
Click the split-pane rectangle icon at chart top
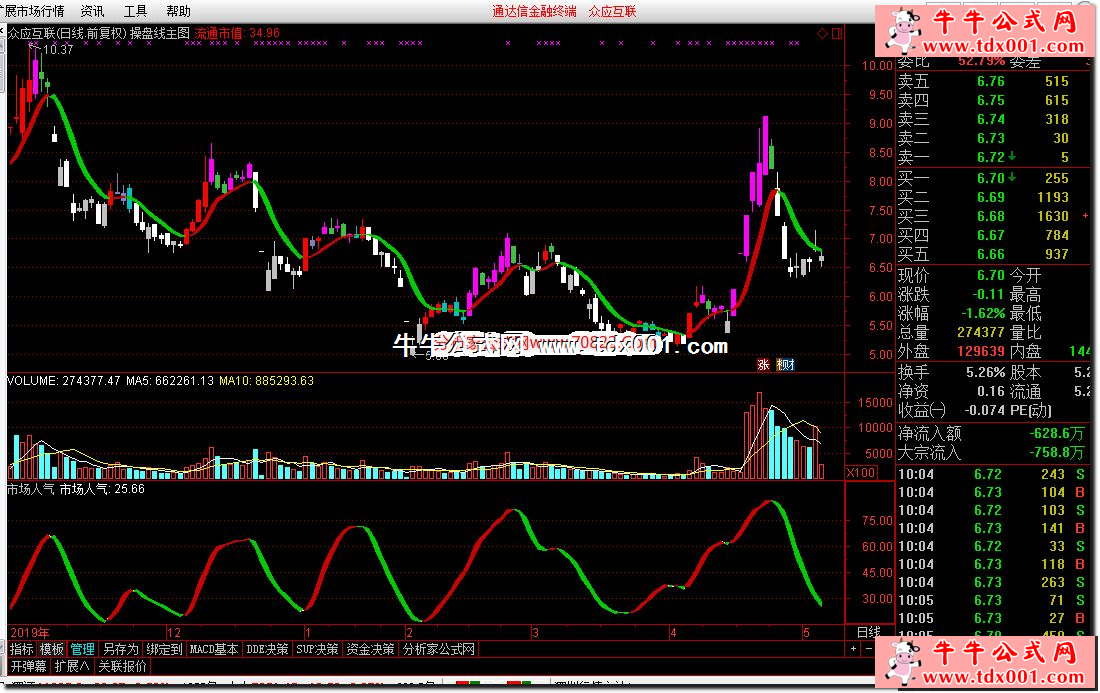pyautogui.click(x=837, y=34)
